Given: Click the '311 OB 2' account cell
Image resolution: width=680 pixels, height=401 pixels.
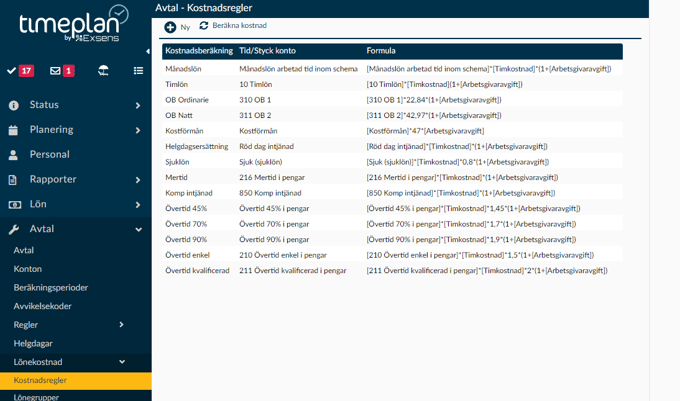Looking at the screenshot, I should tap(255, 115).
